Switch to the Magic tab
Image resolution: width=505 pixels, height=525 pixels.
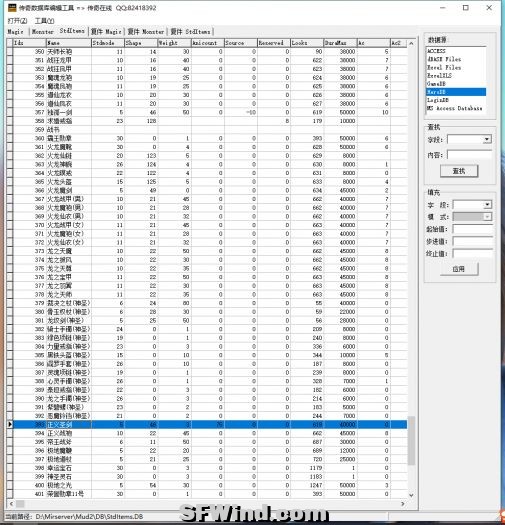(15, 31)
